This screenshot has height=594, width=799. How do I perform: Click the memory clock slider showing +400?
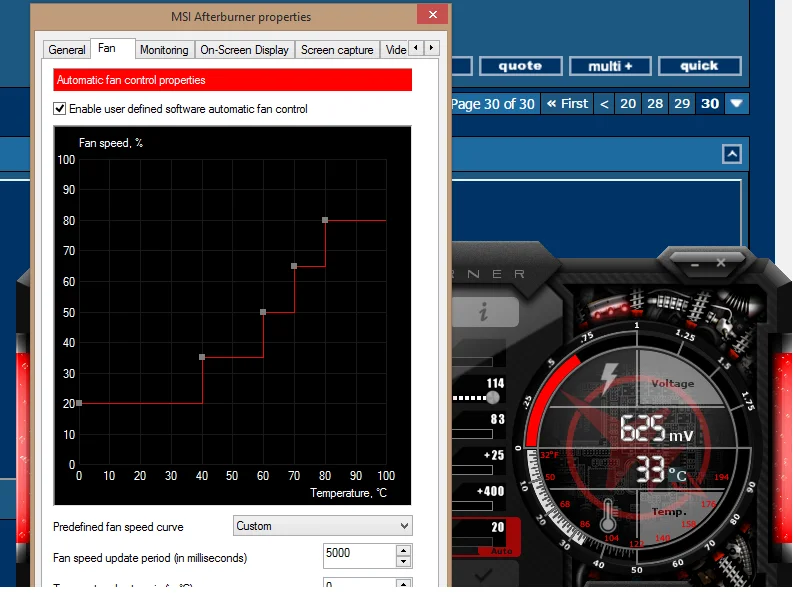coord(472,506)
